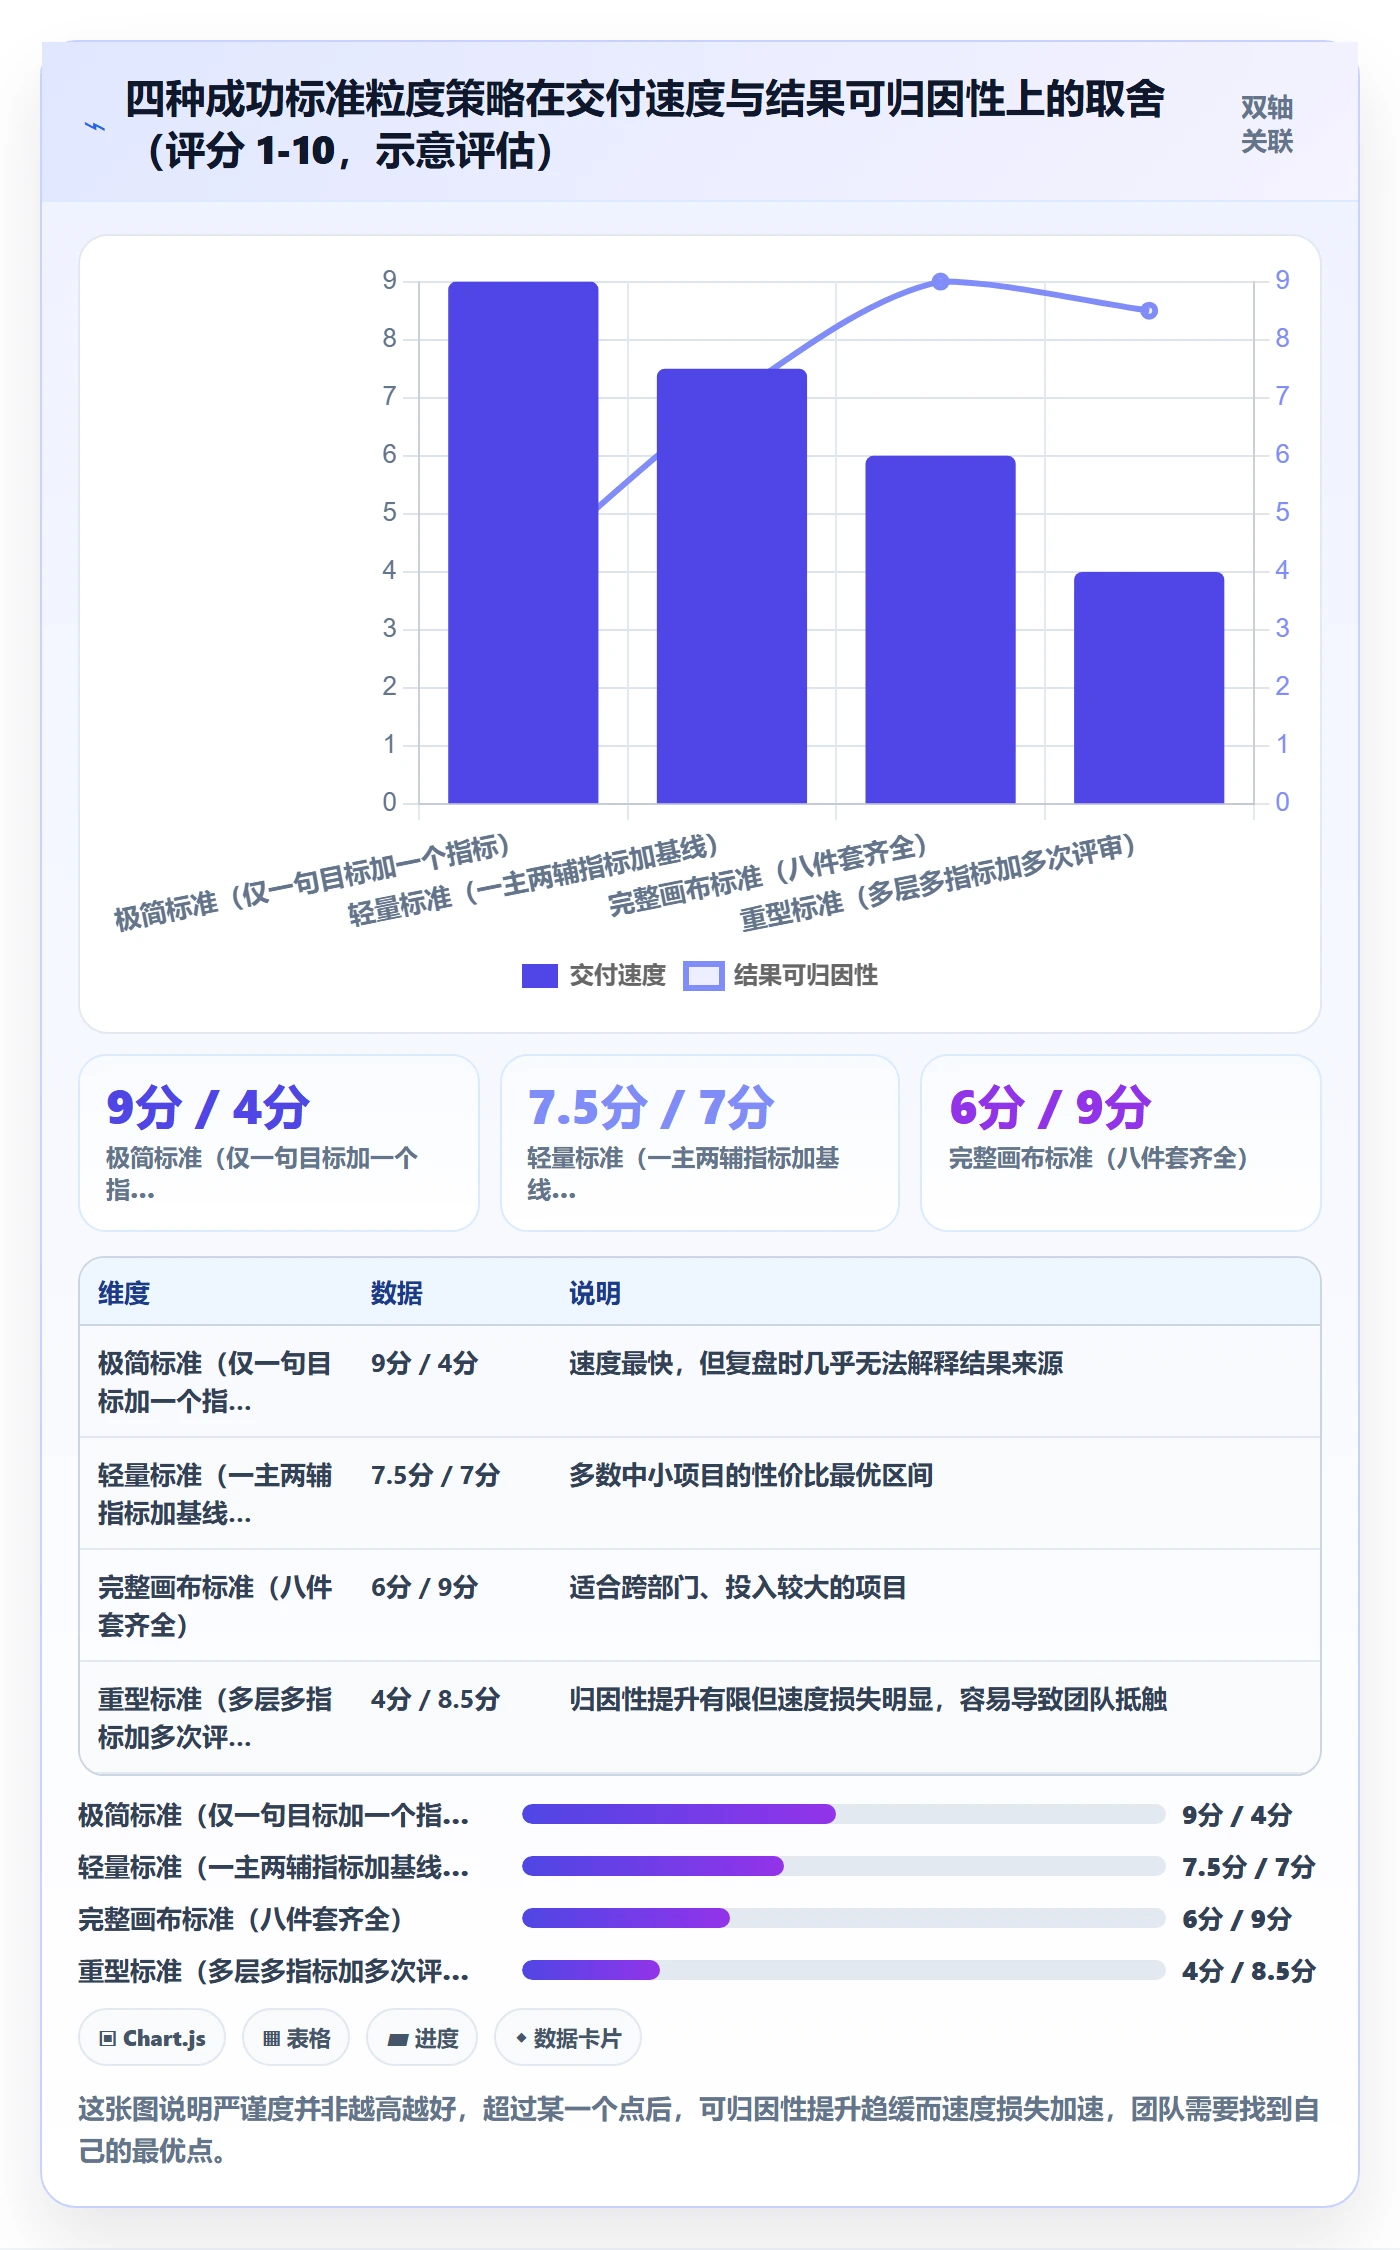Click text 速度最快，但复盘时几乎无法解释结果来源

[816, 1363]
